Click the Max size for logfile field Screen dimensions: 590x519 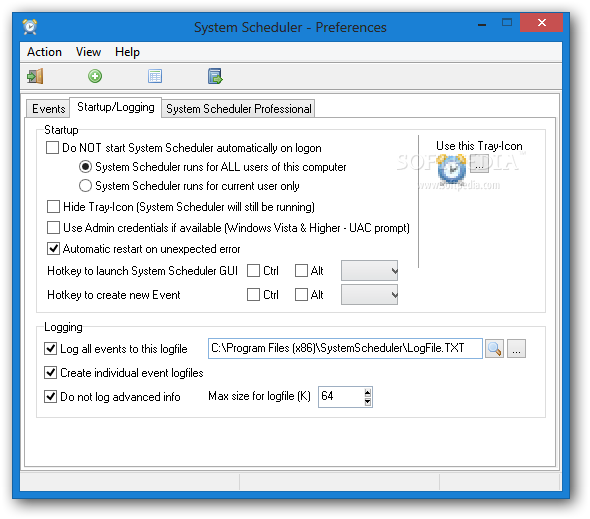point(341,397)
